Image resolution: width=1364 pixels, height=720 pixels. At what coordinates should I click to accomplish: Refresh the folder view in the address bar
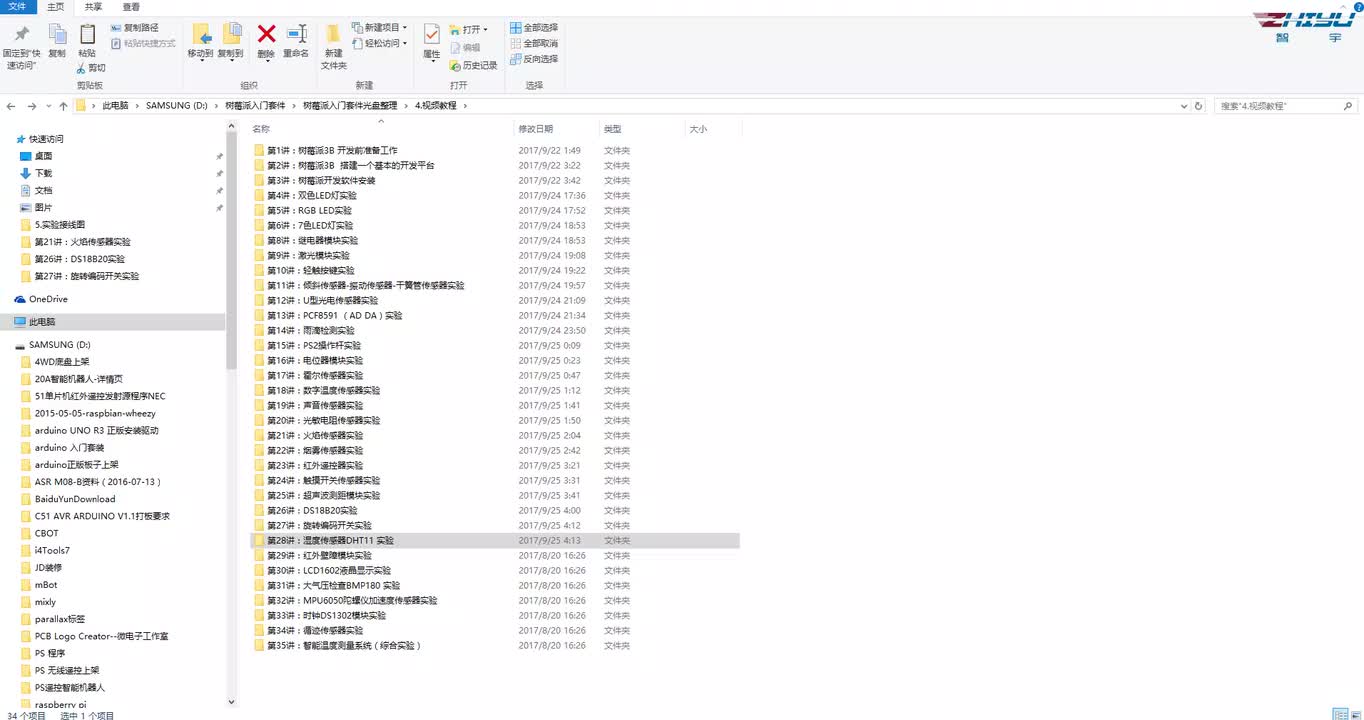click(1199, 106)
